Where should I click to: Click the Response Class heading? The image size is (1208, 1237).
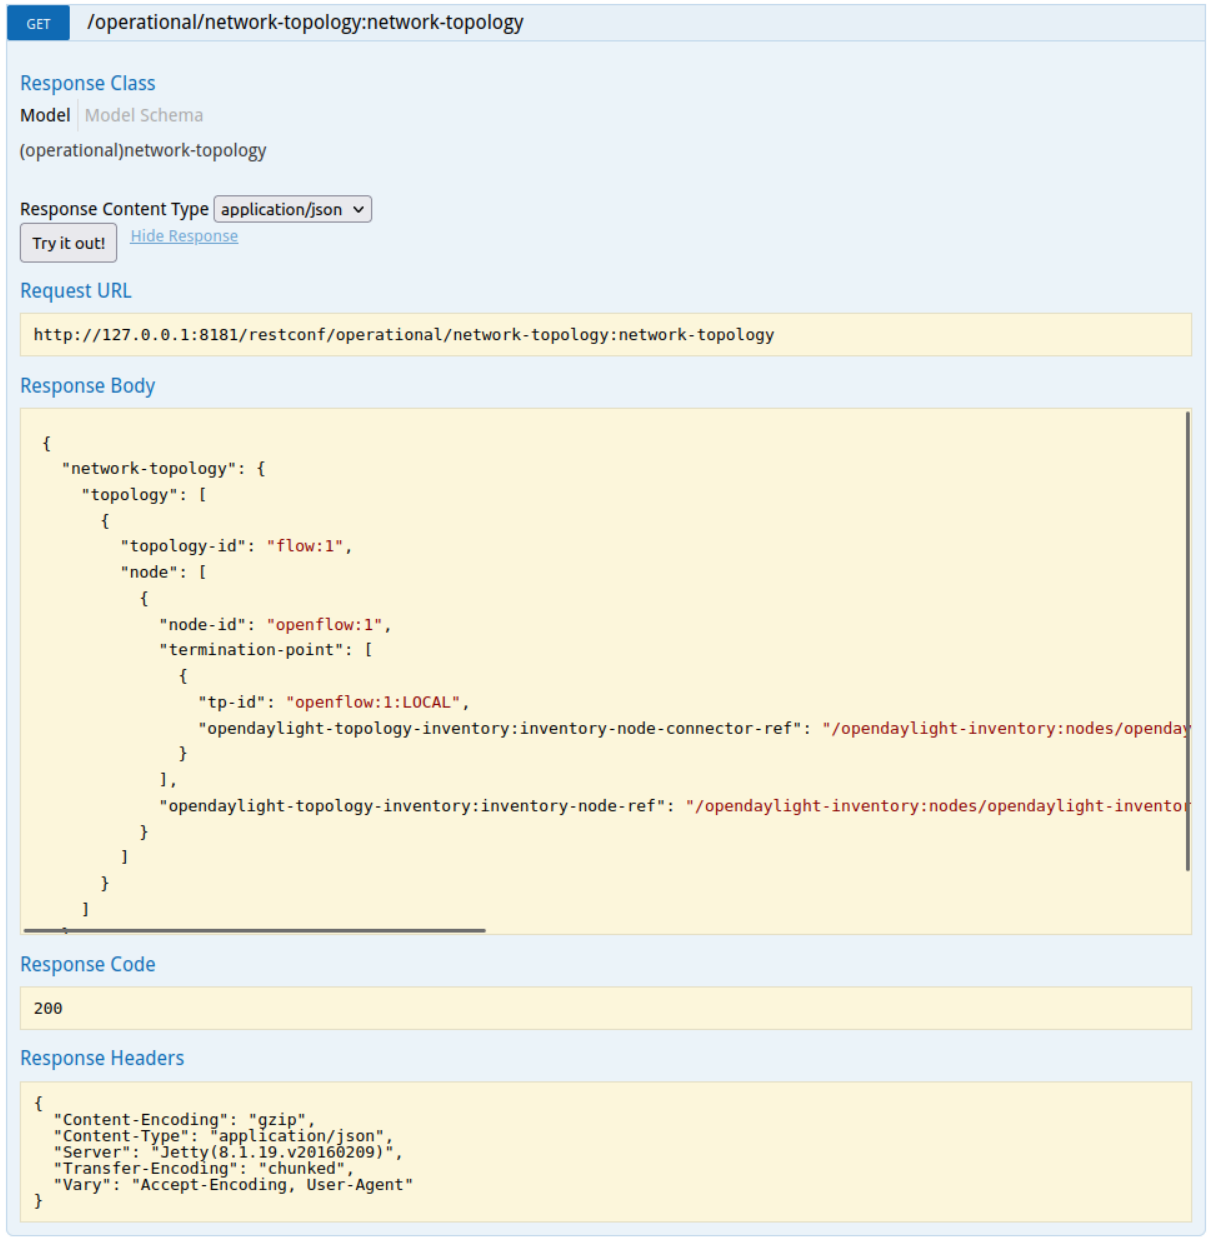point(88,83)
